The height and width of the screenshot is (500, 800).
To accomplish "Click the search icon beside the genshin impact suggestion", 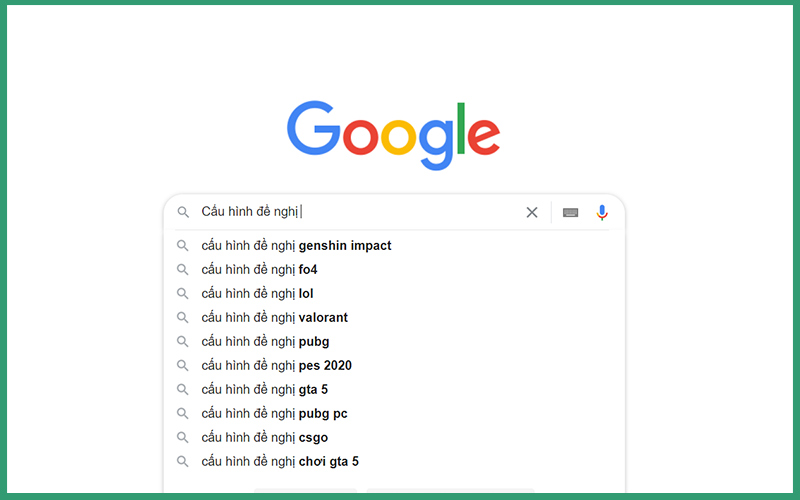I will [x=183, y=246].
